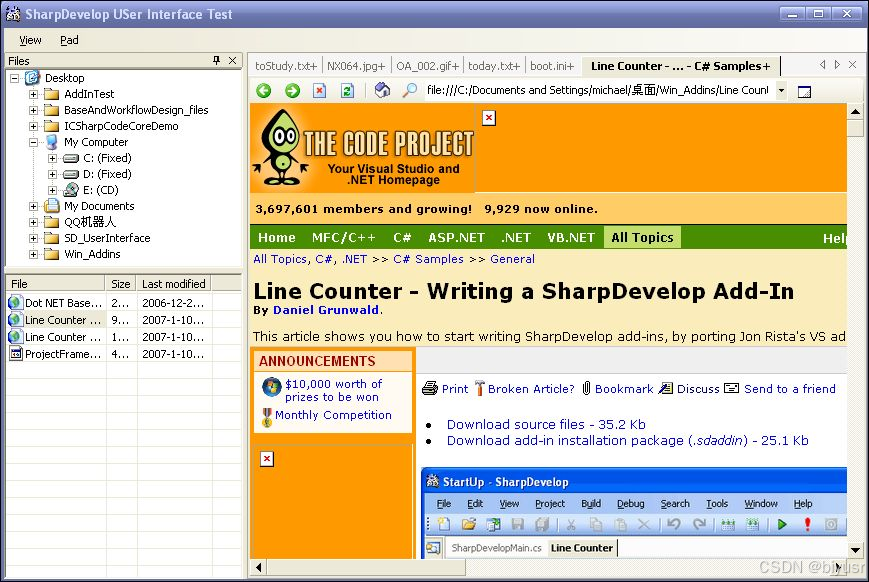
Task: Click the Print icon on the article page
Action: tap(430, 389)
